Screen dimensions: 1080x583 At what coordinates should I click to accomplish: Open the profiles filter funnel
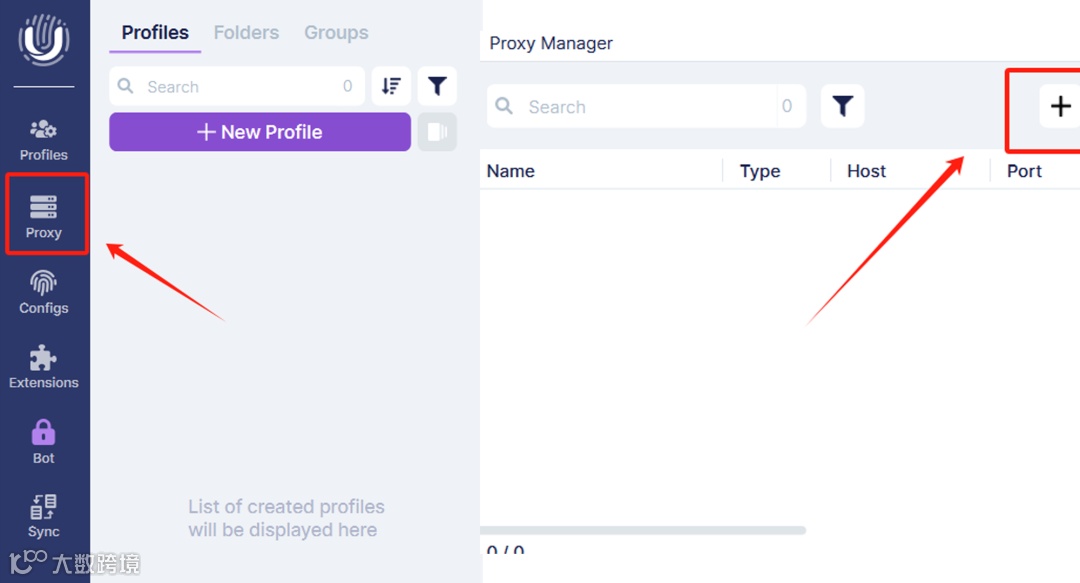tap(437, 87)
